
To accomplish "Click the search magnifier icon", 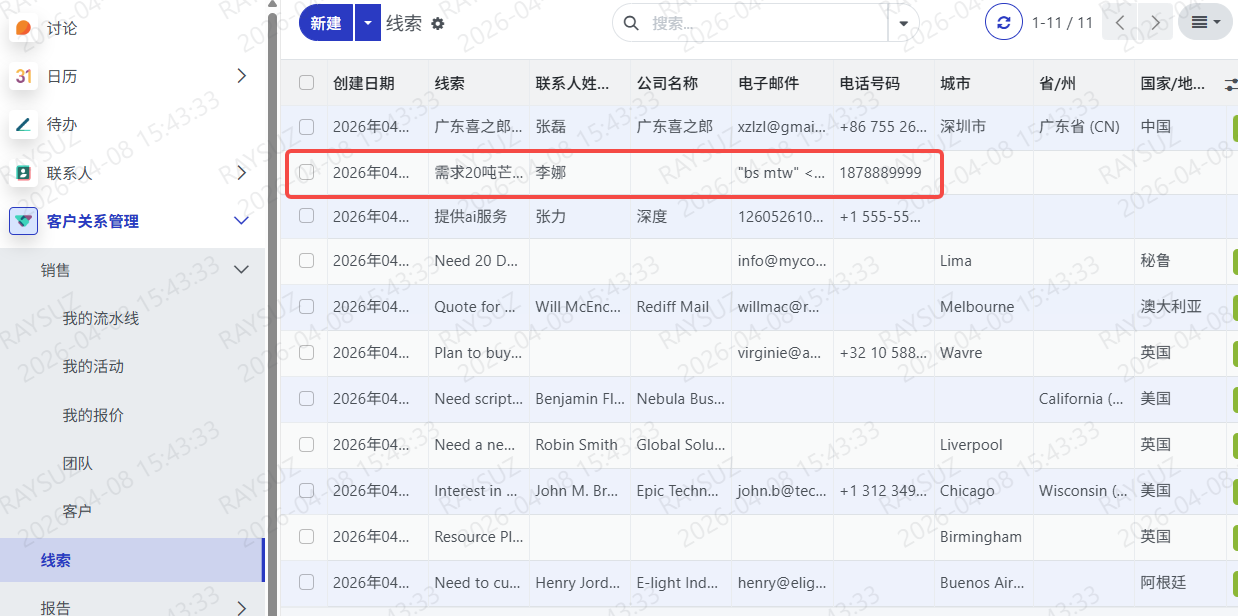I will coord(632,23).
